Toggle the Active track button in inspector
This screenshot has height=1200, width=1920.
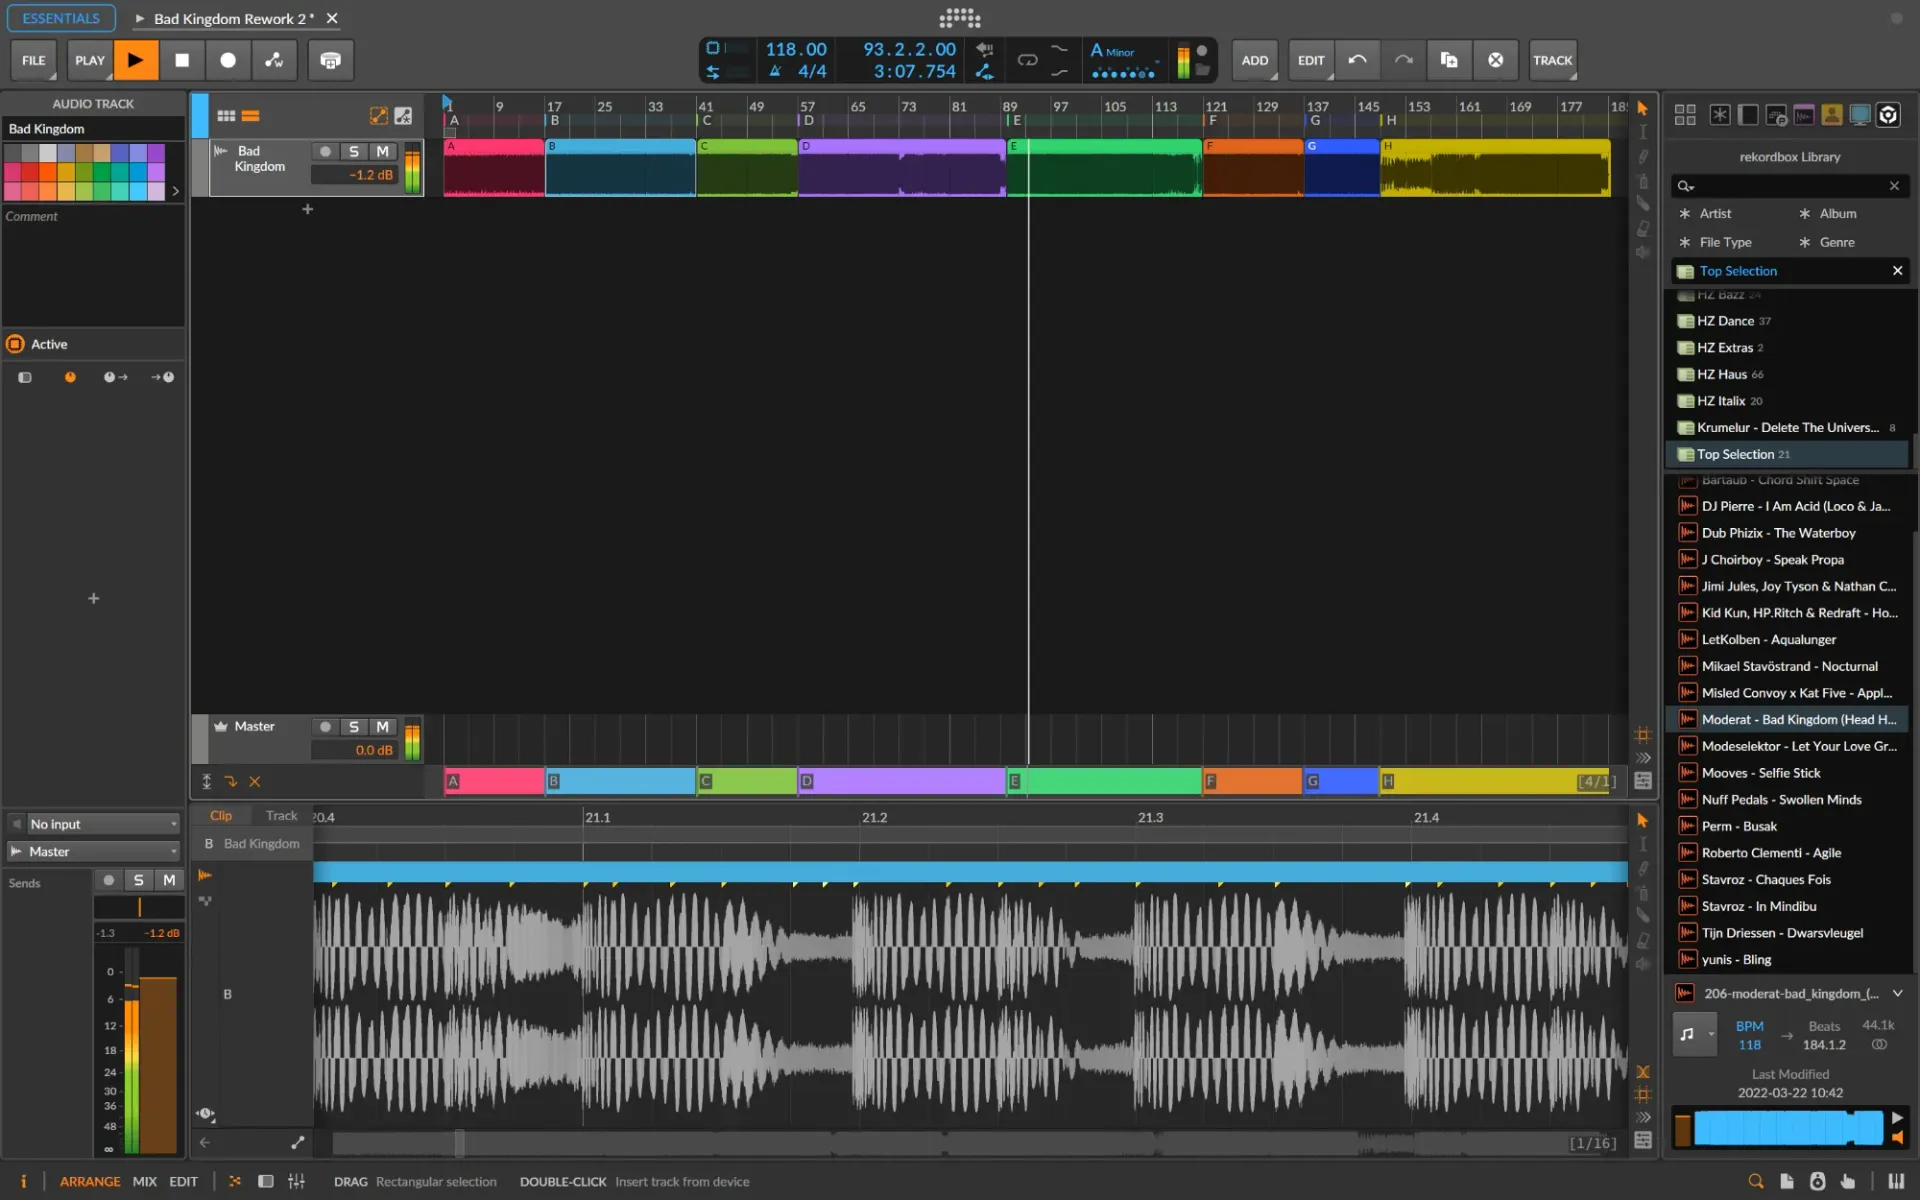coord(15,344)
